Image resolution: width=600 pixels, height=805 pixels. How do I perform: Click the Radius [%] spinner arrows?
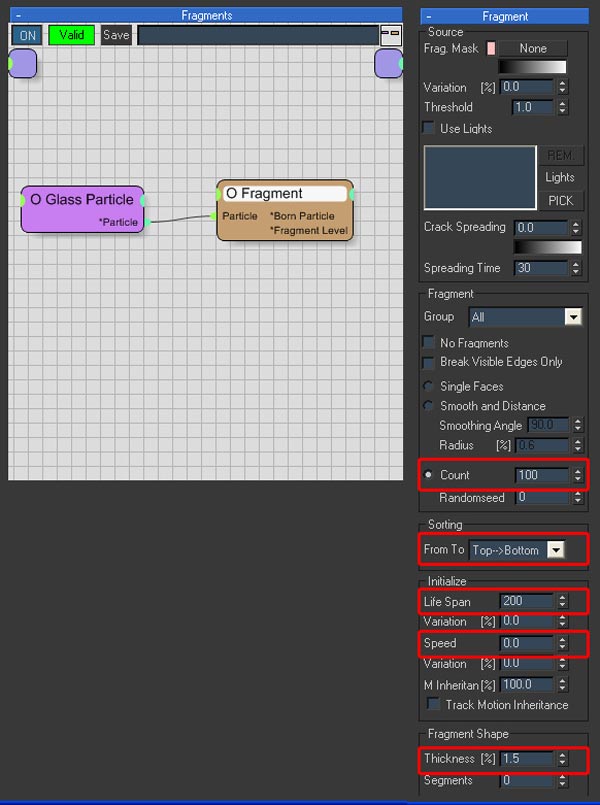click(x=578, y=445)
